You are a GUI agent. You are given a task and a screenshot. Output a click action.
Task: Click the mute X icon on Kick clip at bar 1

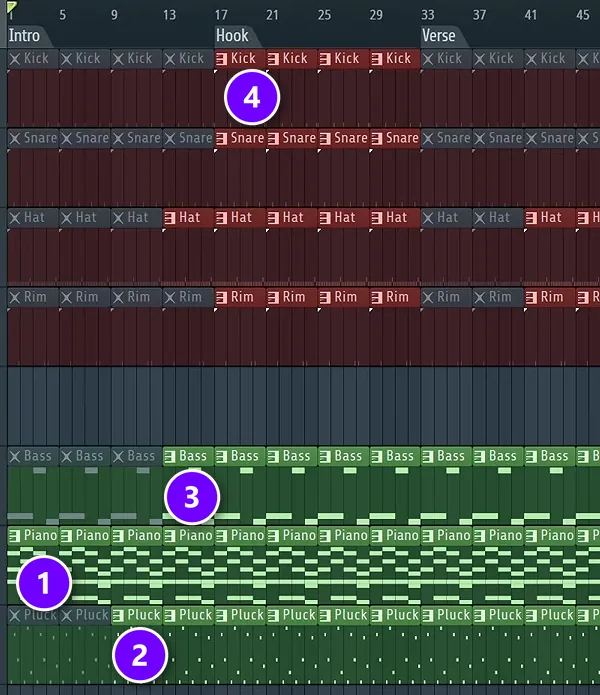point(15,59)
